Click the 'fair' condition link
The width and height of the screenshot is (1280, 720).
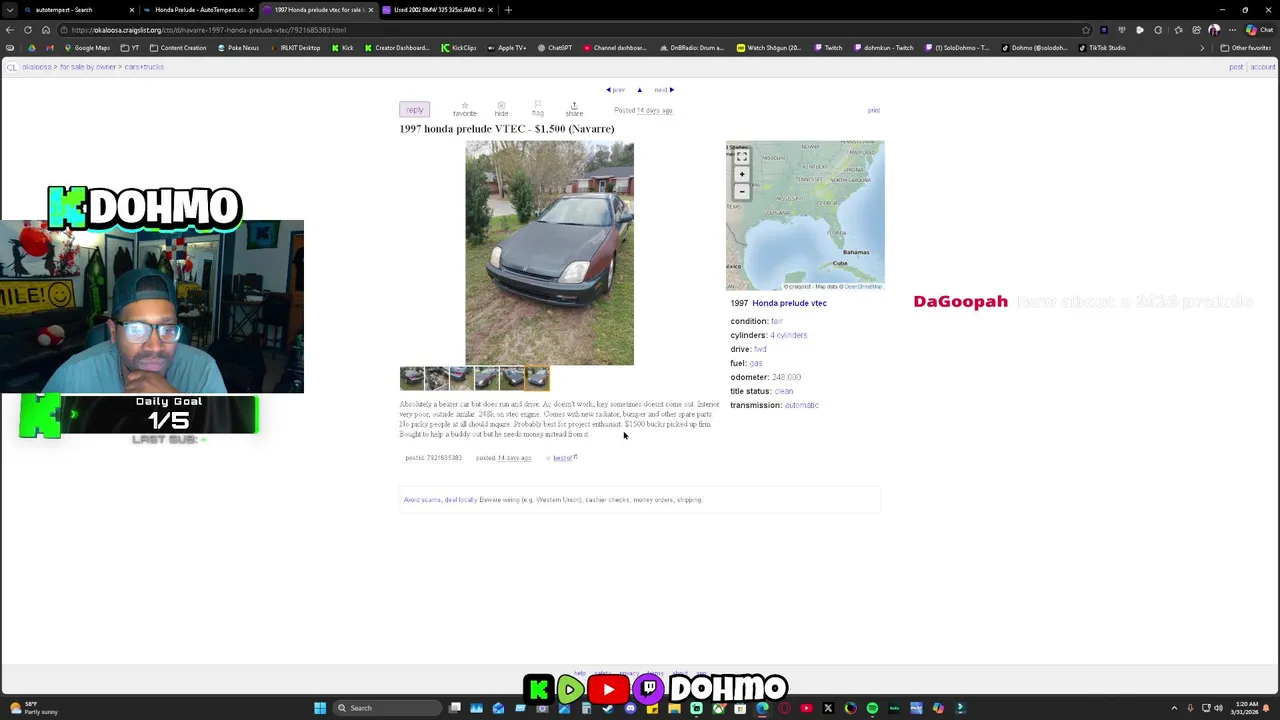776,321
